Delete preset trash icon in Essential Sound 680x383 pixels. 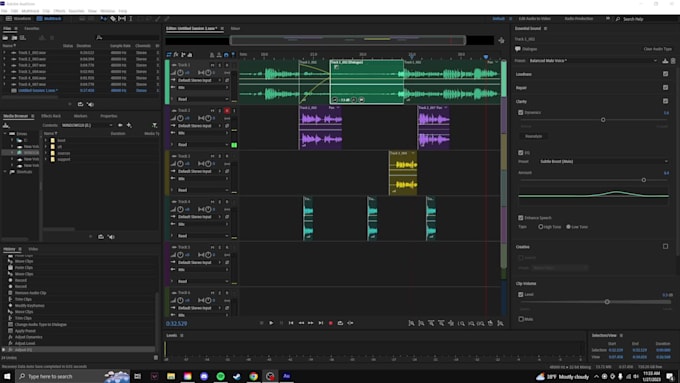pyautogui.click(x=673, y=61)
